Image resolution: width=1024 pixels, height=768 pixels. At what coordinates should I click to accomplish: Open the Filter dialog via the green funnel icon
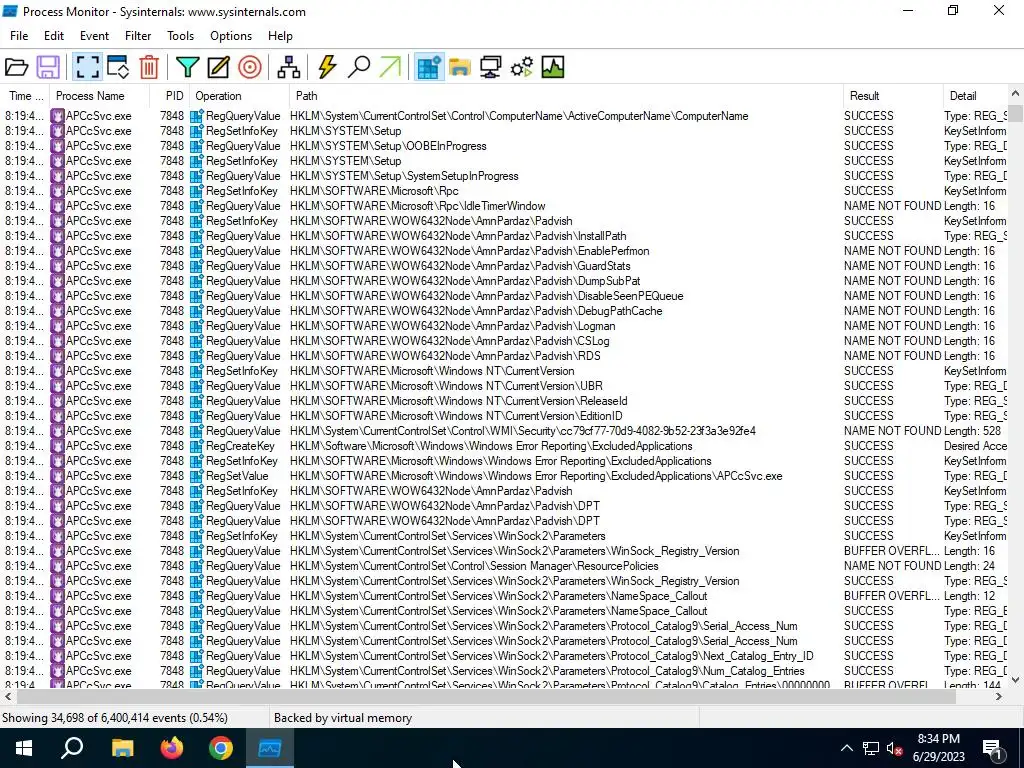coord(187,67)
